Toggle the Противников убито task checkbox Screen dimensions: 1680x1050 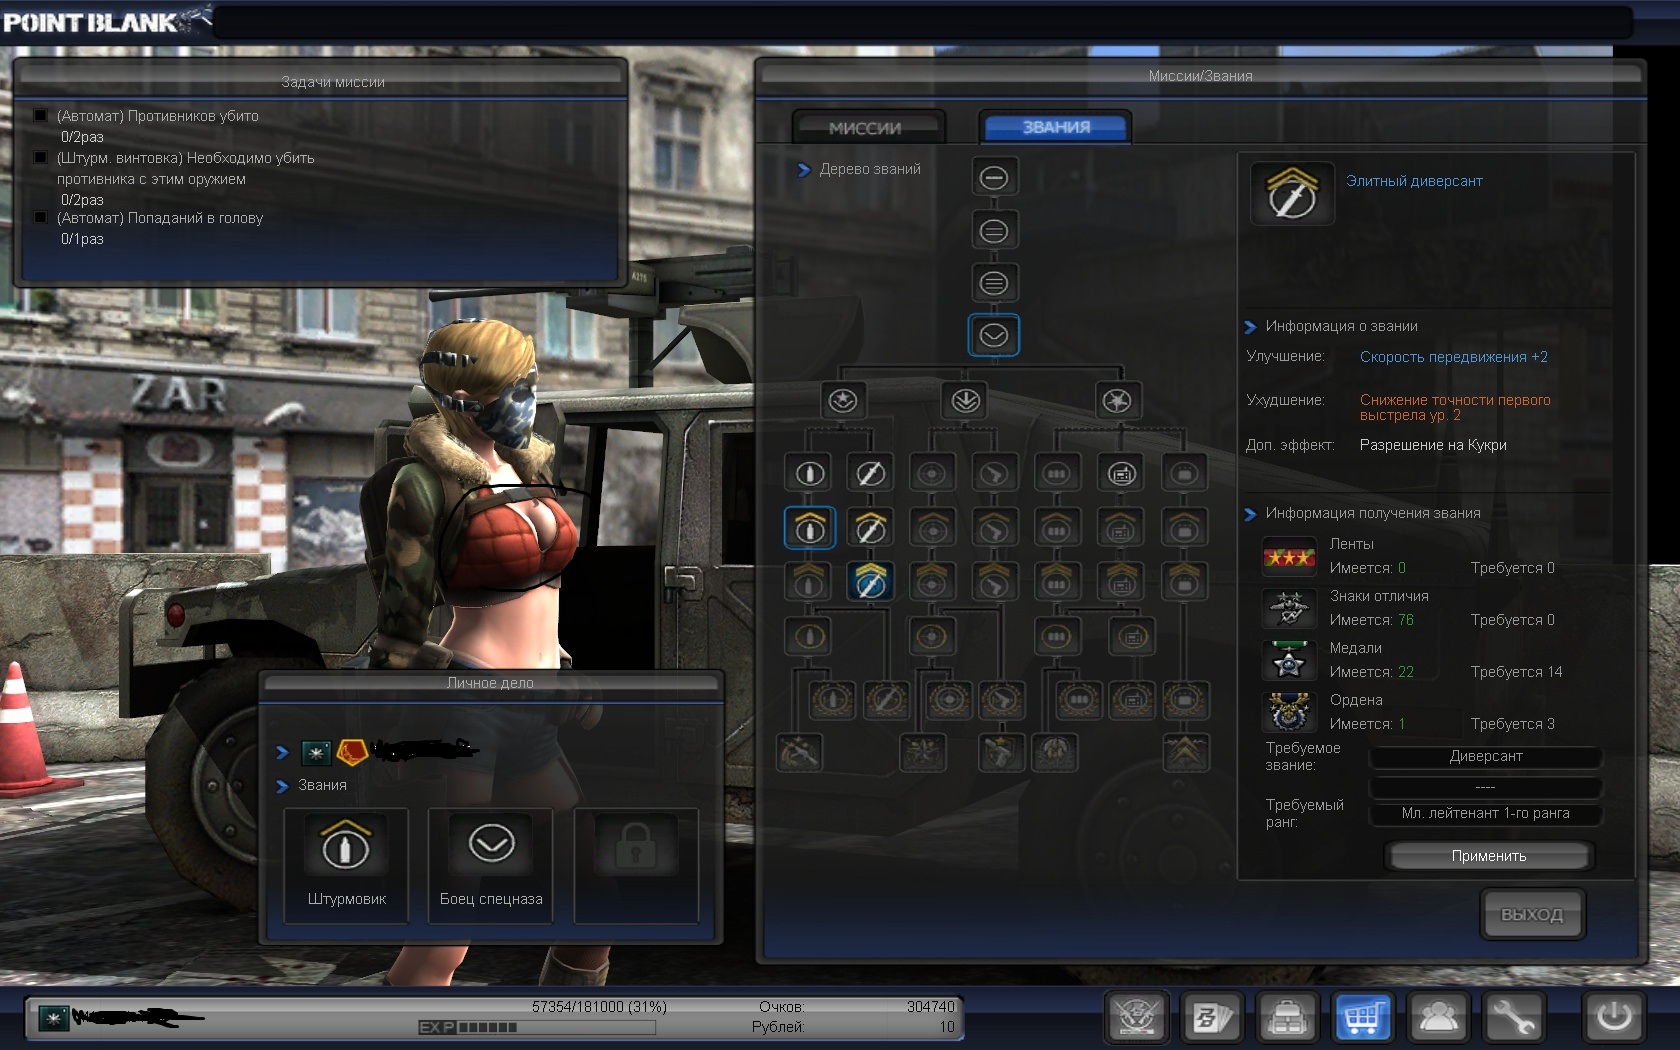click(40, 116)
